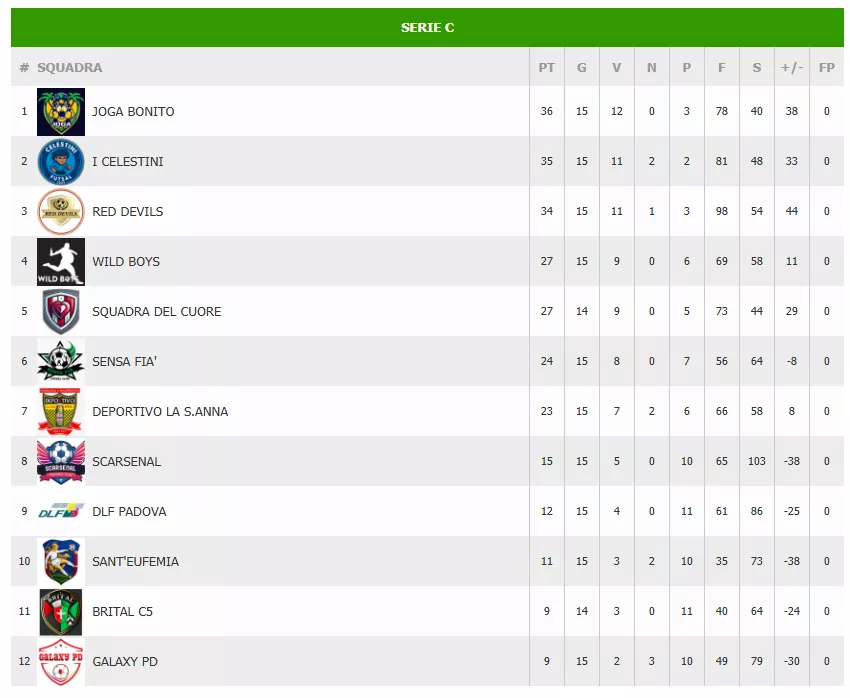
Task: Click the SERIE C table title
Action: pyautogui.click(x=427, y=27)
